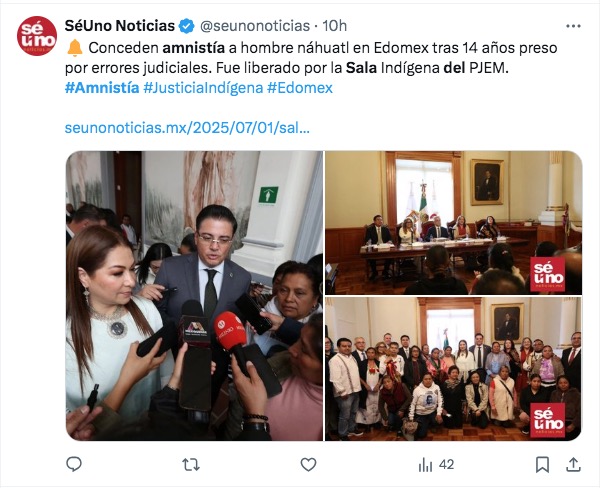Click the tweet text about amnistía
The image size is (602, 488).
pyautogui.click(x=311, y=58)
